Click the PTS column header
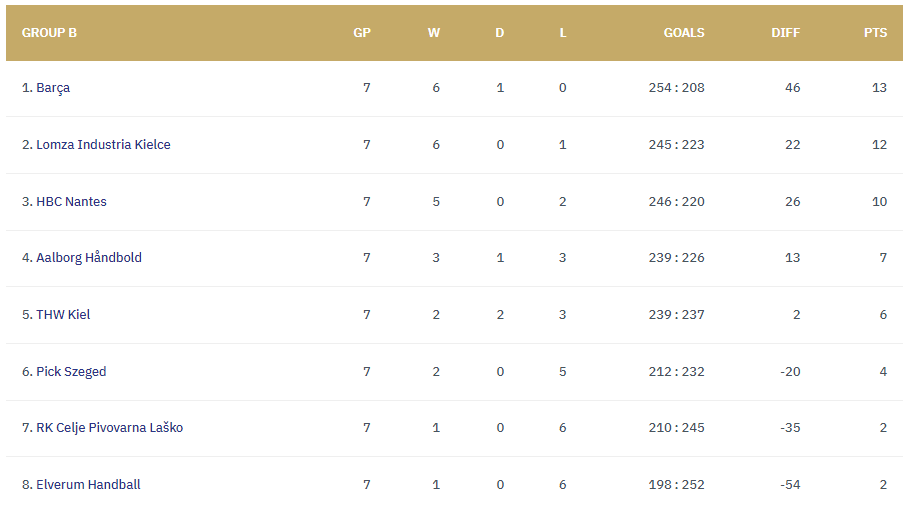Viewport: 913px width, 513px height. (876, 33)
